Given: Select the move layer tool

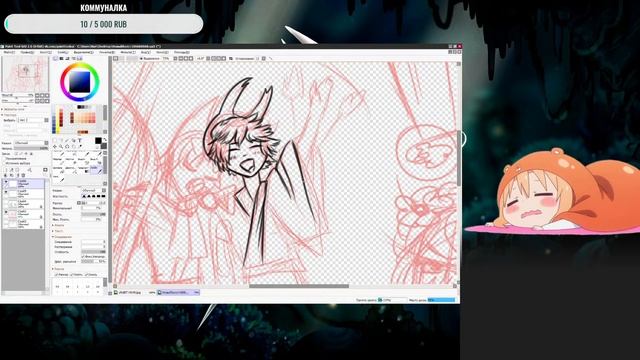Looking at the screenshot, I should click(x=55, y=147).
